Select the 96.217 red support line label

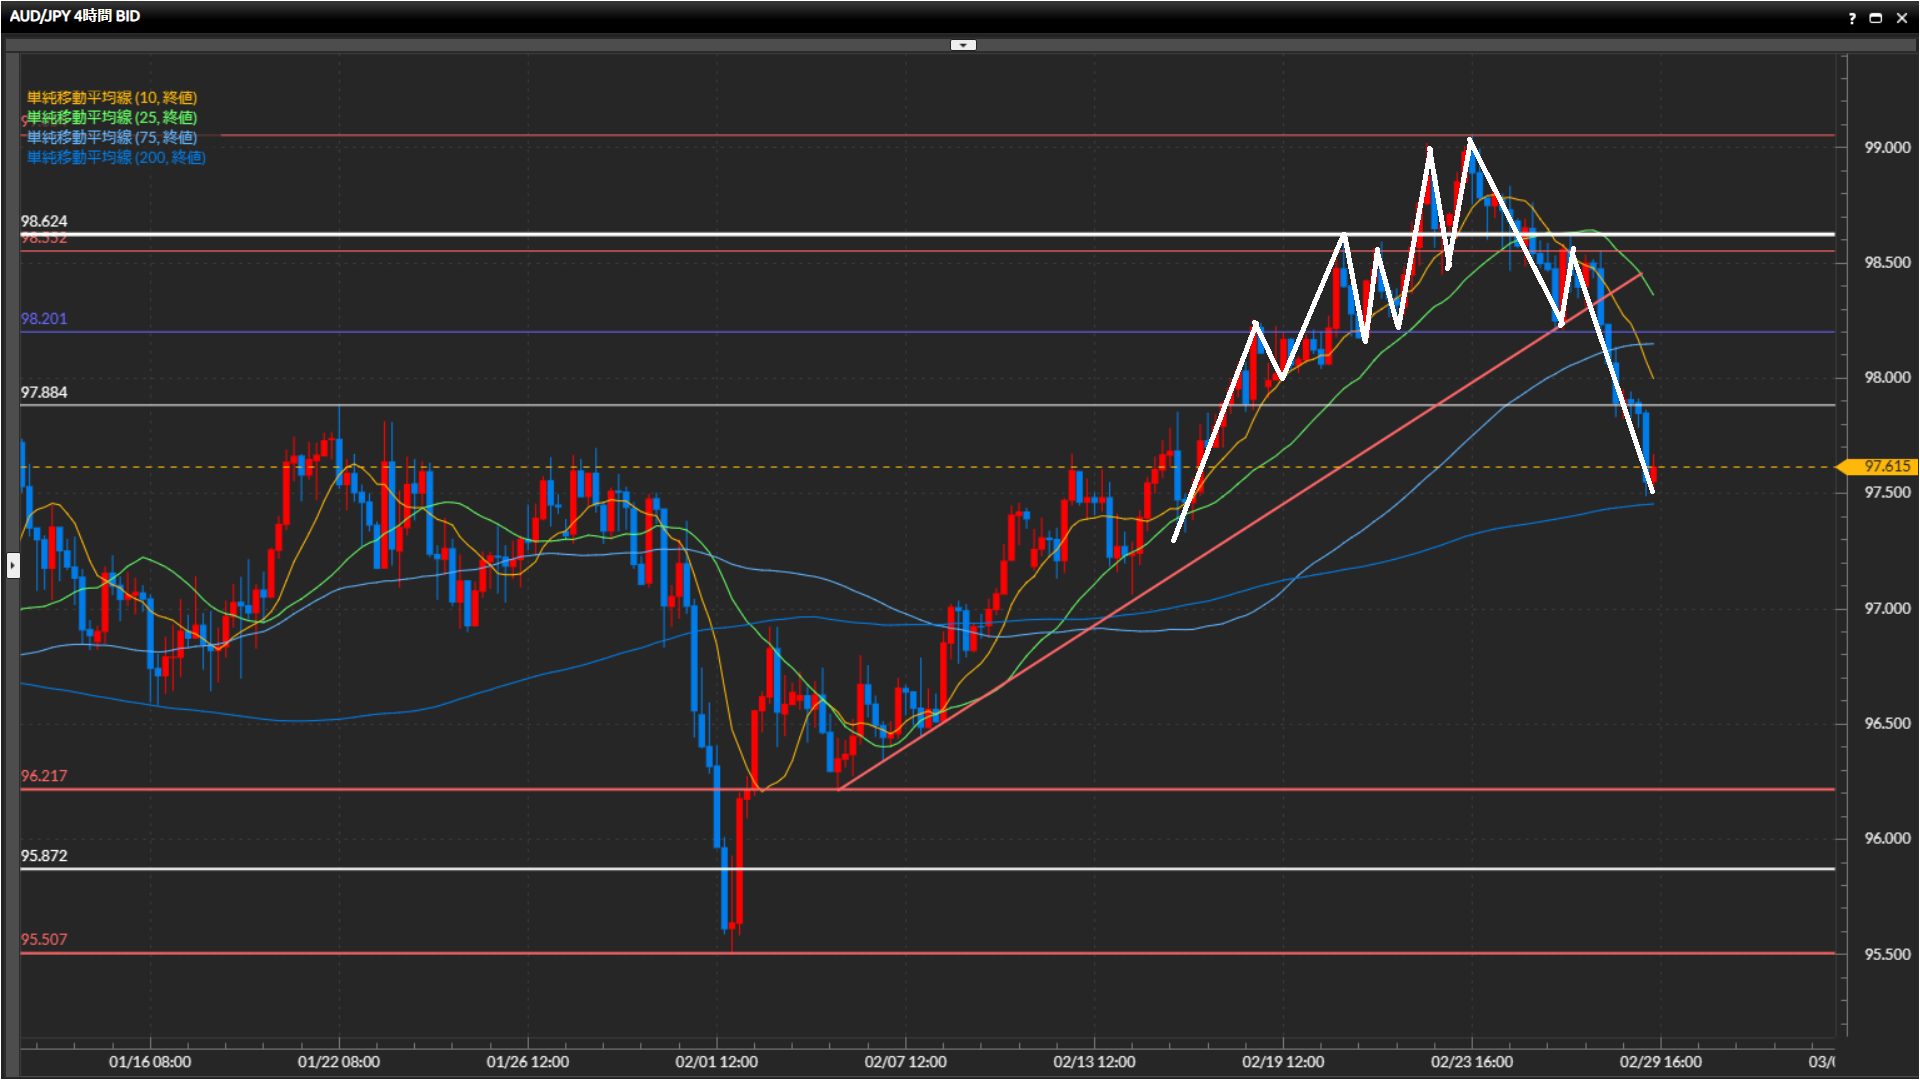[44, 776]
